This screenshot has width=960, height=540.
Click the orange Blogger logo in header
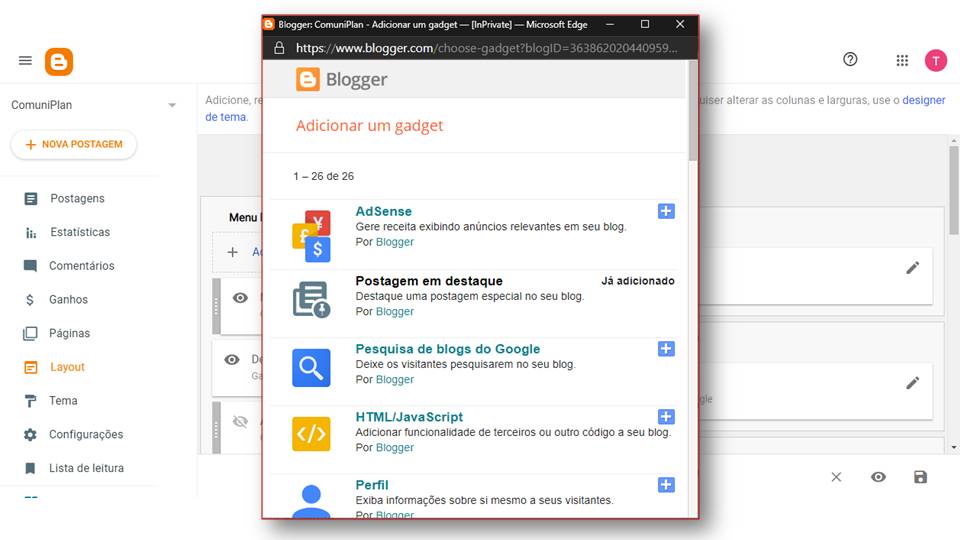pyautogui.click(x=59, y=62)
